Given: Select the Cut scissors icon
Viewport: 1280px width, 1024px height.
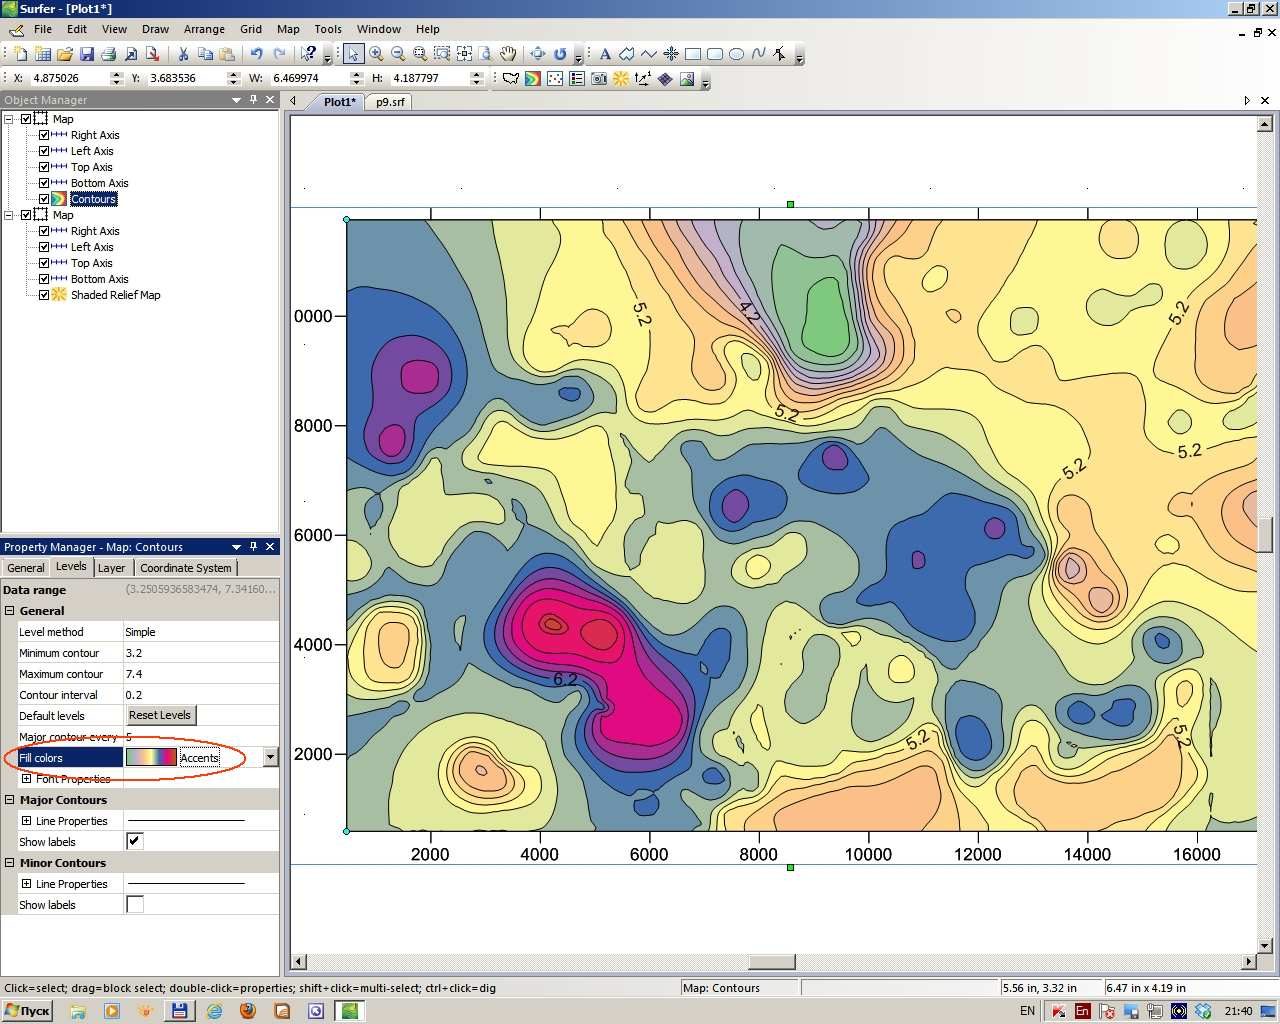Looking at the screenshot, I should click(183, 54).
